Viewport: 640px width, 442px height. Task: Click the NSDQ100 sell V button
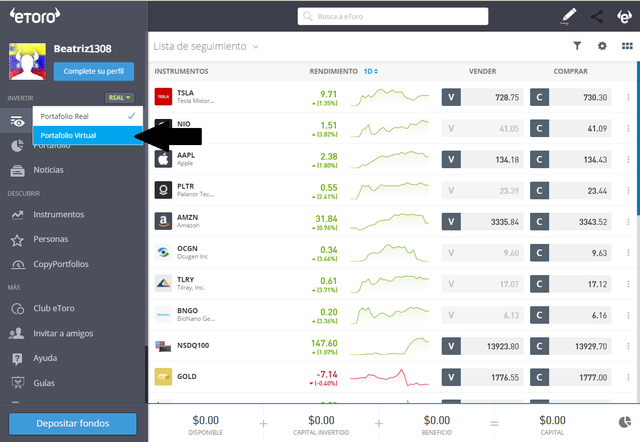pyautogui.click(x=451, y=346)
